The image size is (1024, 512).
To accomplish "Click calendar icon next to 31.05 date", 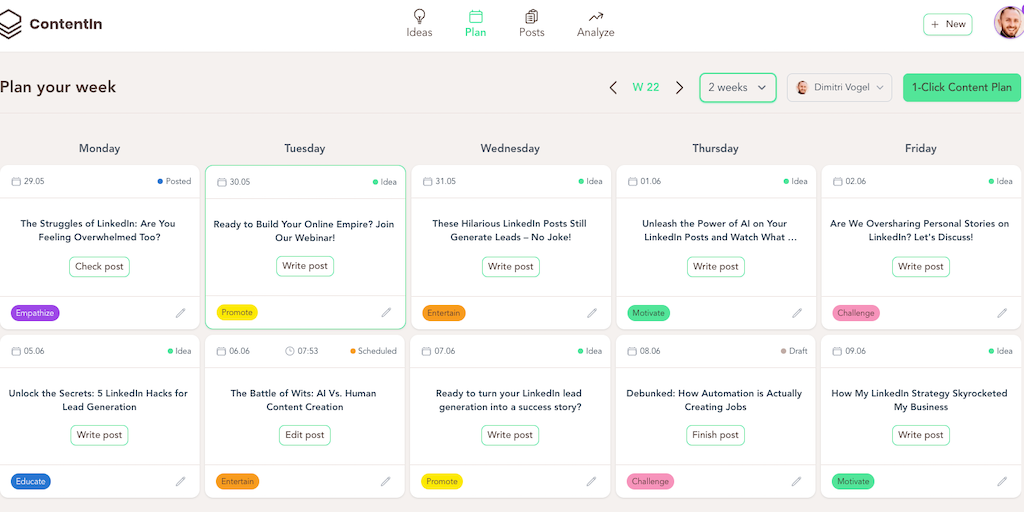I will coord(427,181).
